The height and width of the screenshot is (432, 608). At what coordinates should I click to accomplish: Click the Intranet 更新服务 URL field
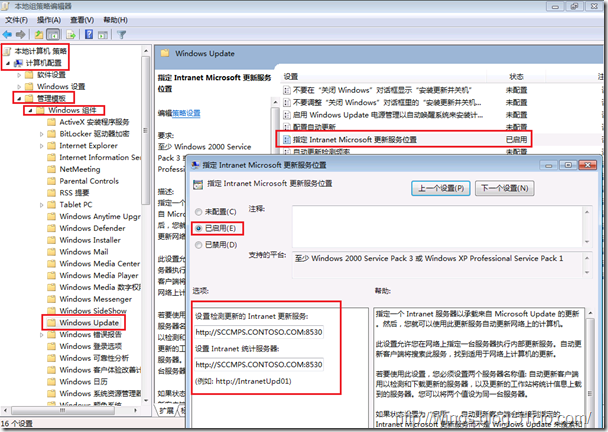[x=259, y=332]
